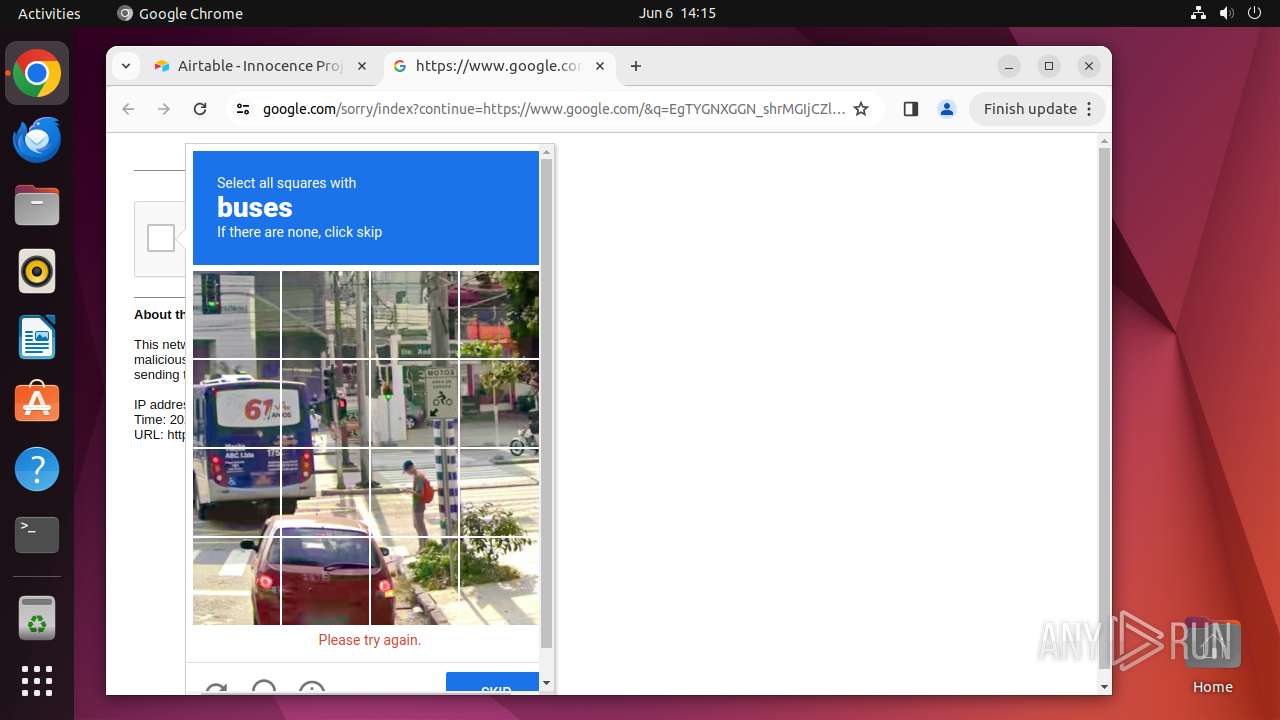Click 'Please try again.' message
This screenshot has height=720, width=1280.
370,640
